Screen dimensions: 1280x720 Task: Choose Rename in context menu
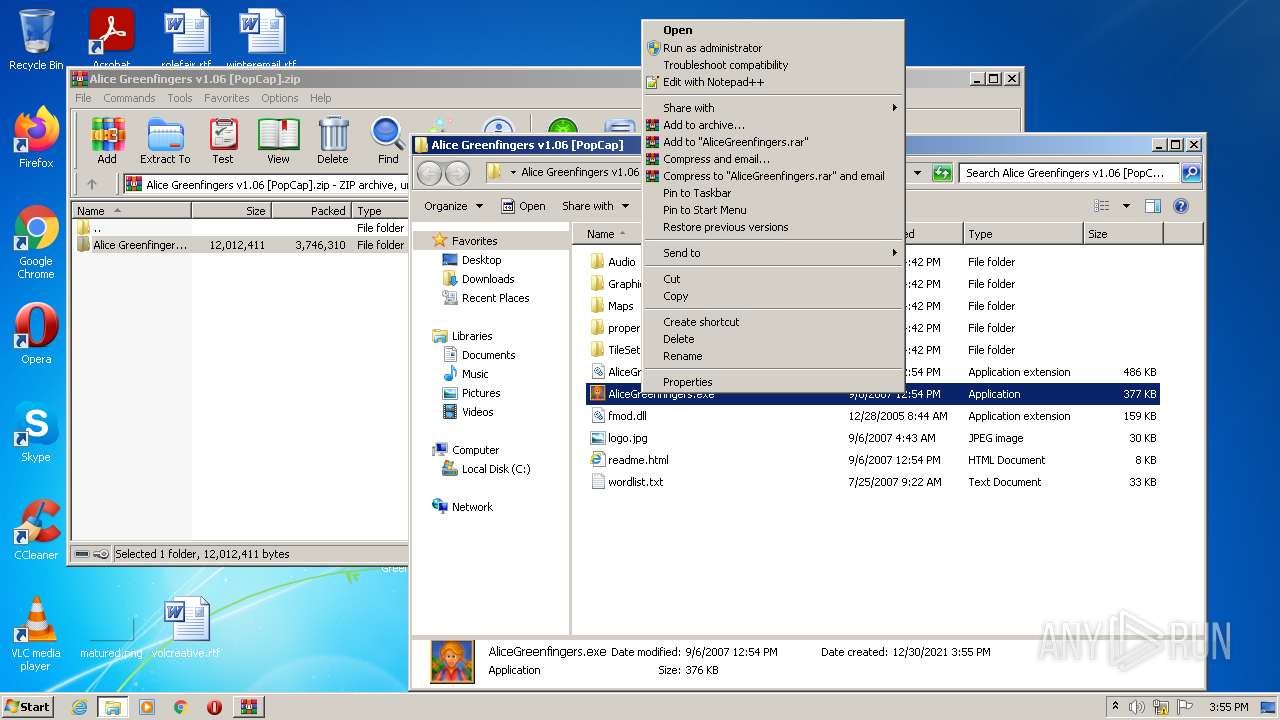(x=682, y=356)
